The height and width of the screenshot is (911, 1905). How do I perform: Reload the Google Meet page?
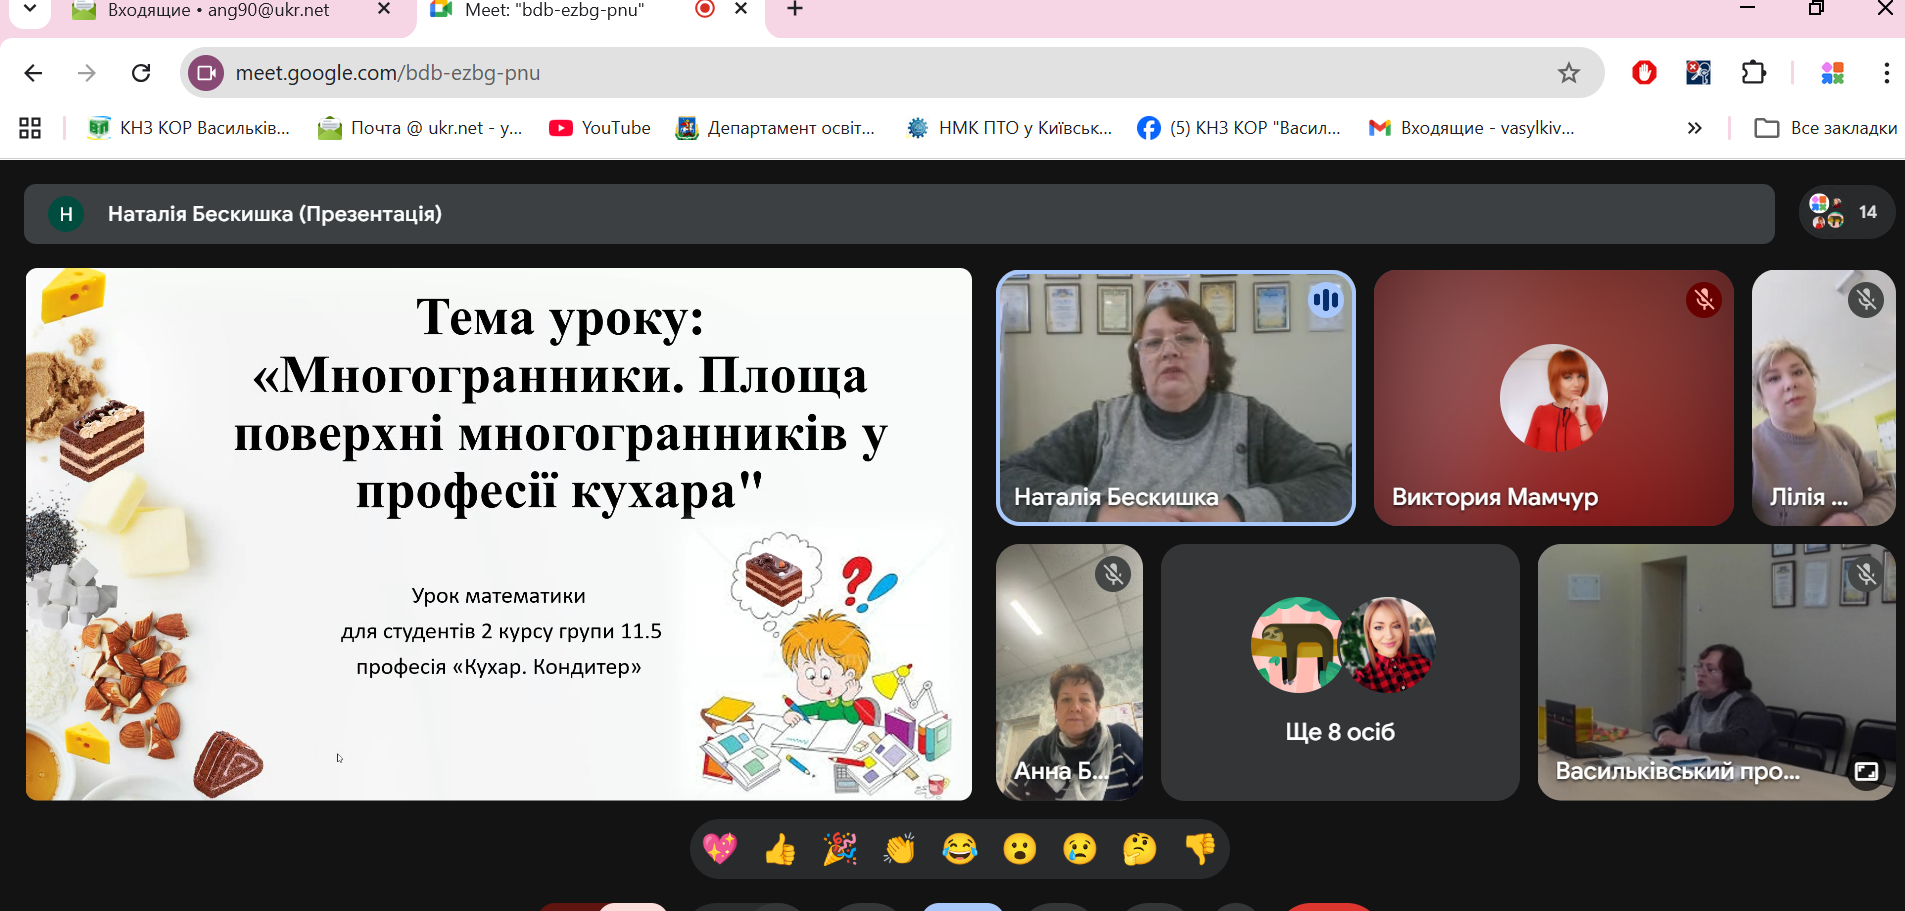pyautogui.click(x=141, y=73)
